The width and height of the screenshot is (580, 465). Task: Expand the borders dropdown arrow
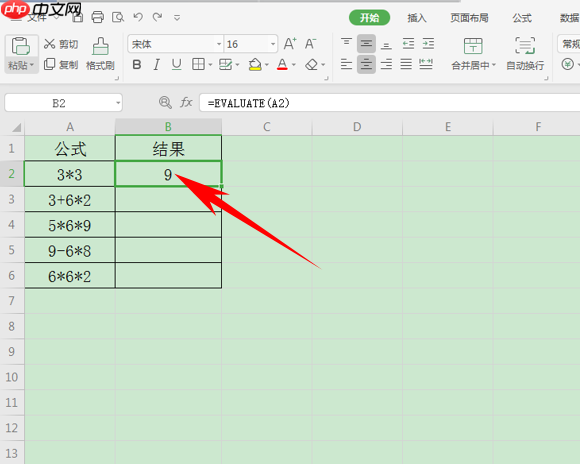pyautogui.click(x=210, y=65)
